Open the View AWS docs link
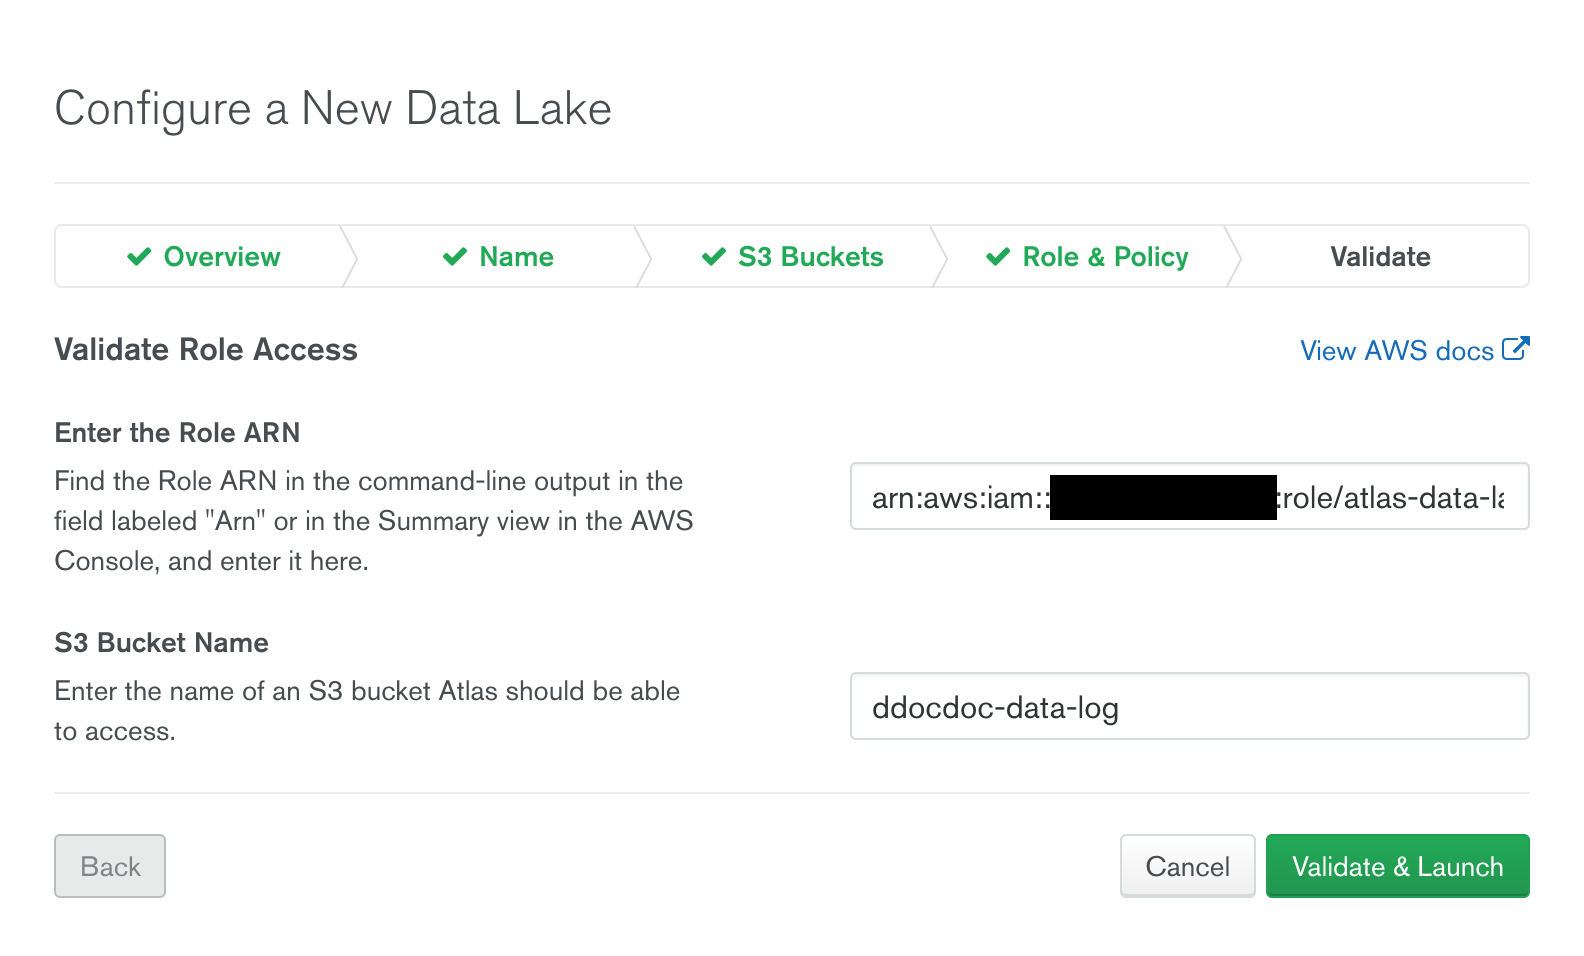 pyautogui.click(x=1396, y=351)
